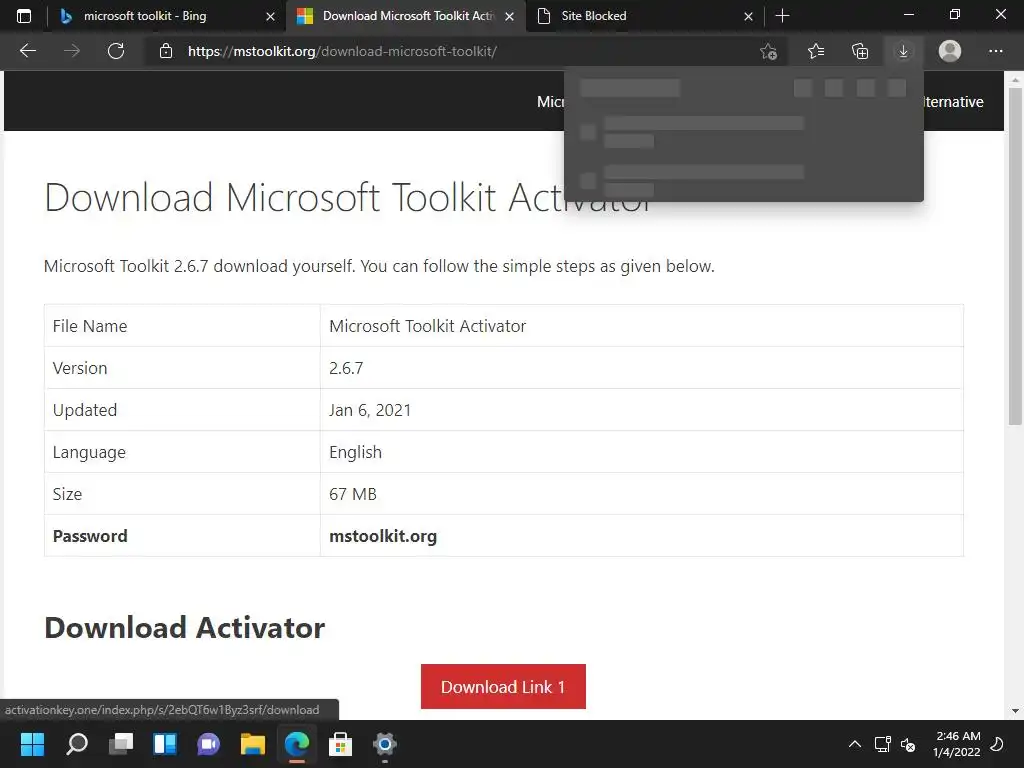
Task: Open File Explorer from taskbar
Action: pos(253,744)
